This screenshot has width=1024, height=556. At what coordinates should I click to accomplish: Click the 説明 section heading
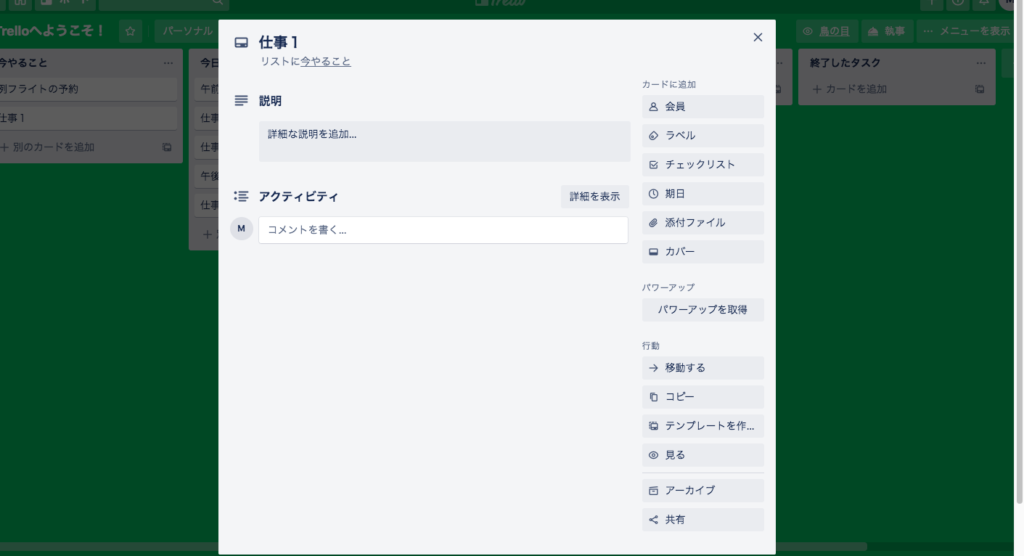[x=270, y=101]
